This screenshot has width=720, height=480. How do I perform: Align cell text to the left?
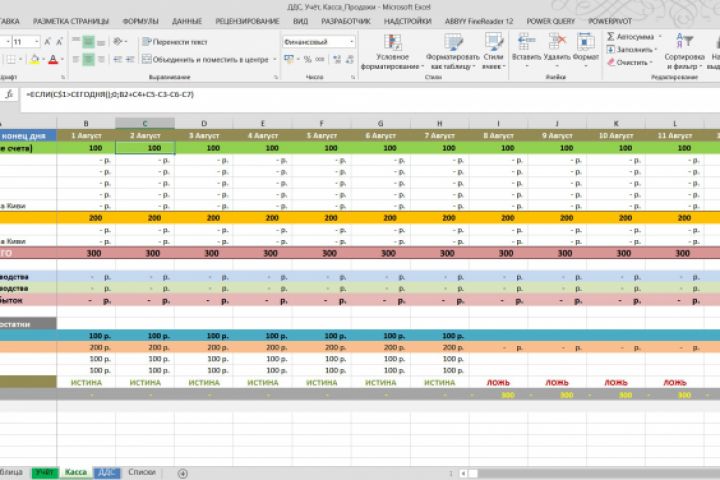[76, 59]
